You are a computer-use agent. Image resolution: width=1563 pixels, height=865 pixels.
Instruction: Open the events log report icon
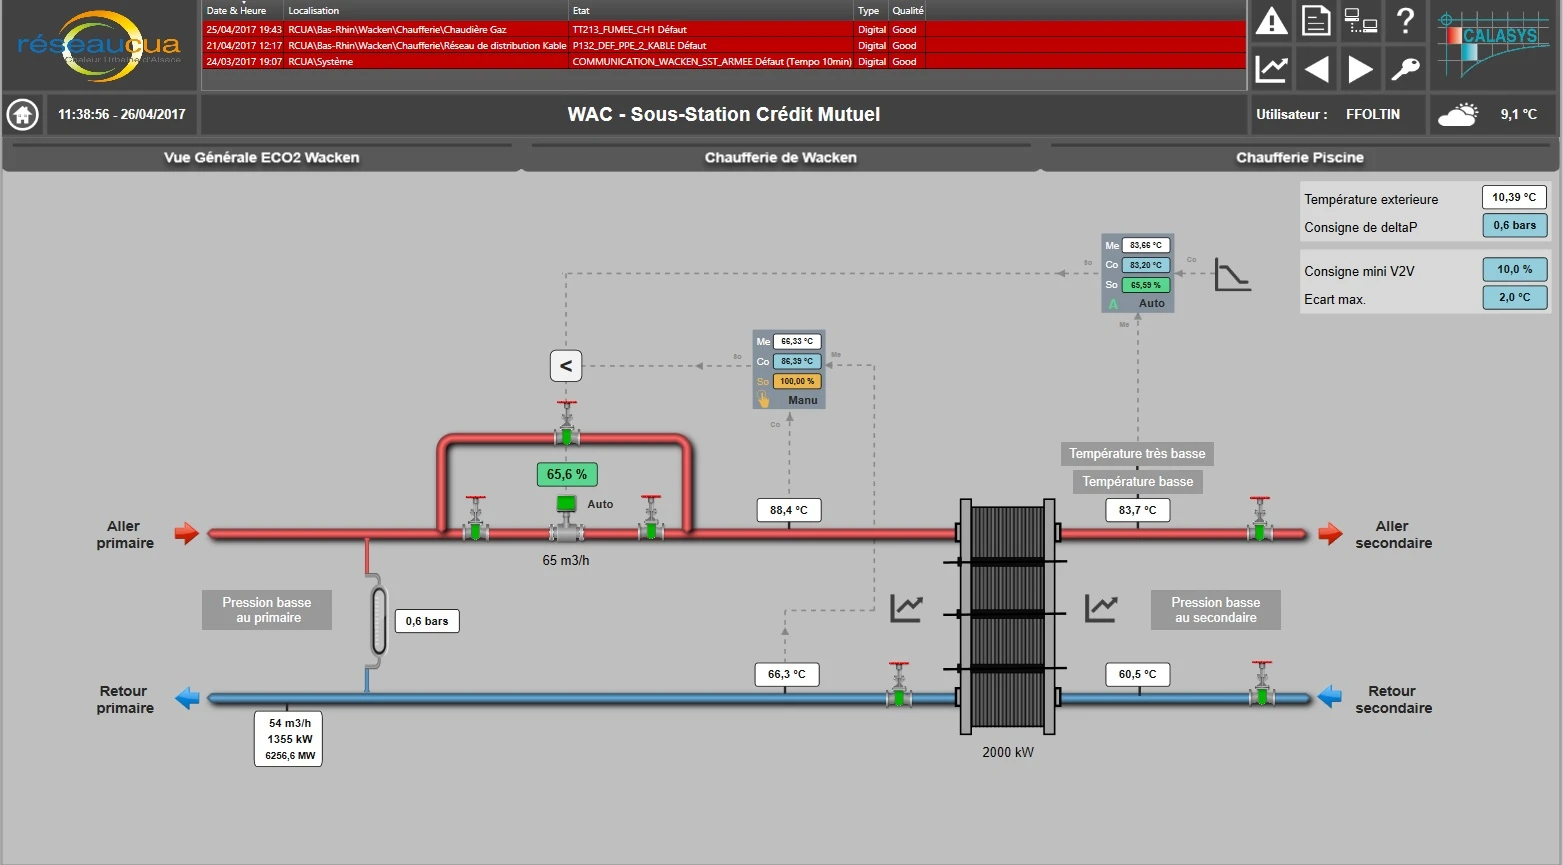pos(1315,20)
